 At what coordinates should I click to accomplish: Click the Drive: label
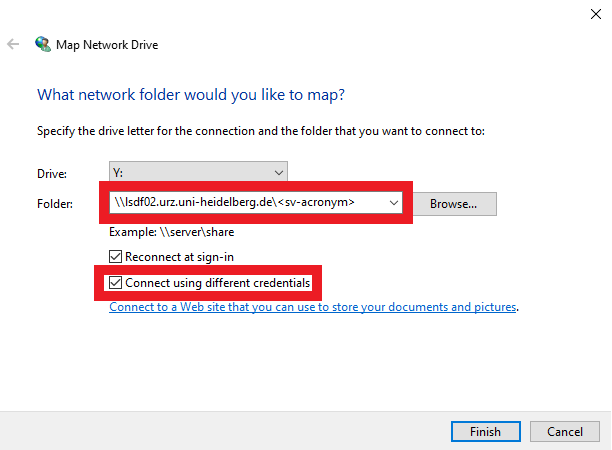(x=51, y=173)
